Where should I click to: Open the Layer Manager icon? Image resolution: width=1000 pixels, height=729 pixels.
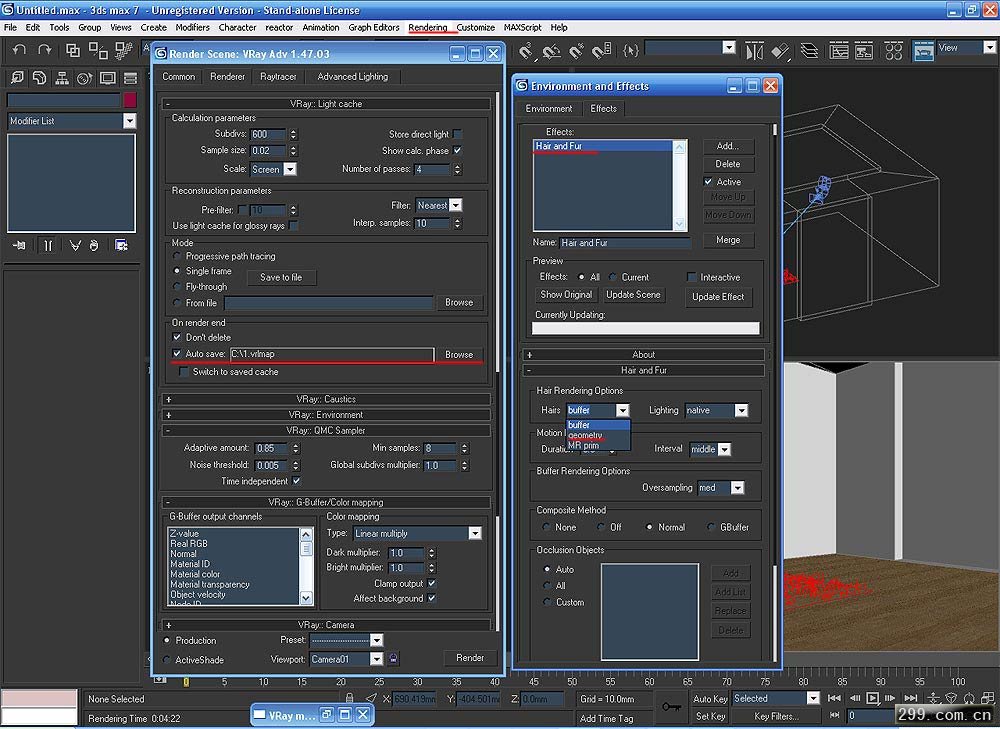point(809,51)
